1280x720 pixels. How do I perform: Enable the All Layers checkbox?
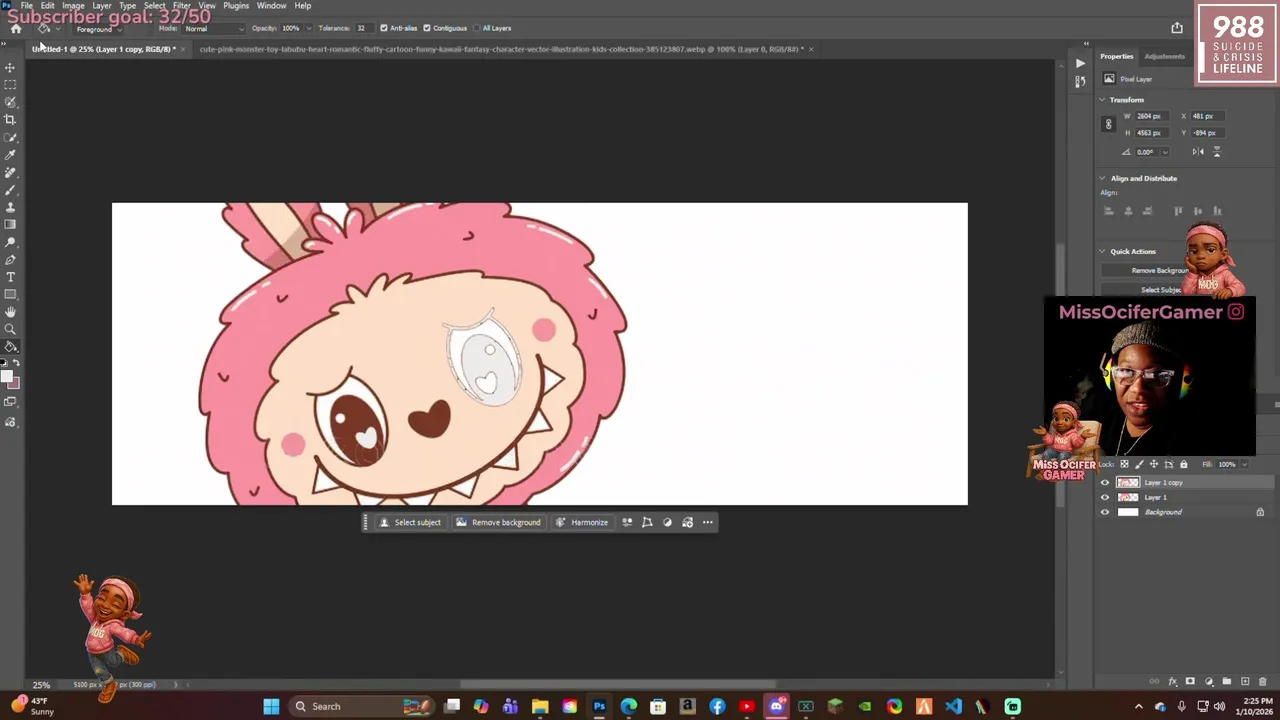[x=475, y=28]
